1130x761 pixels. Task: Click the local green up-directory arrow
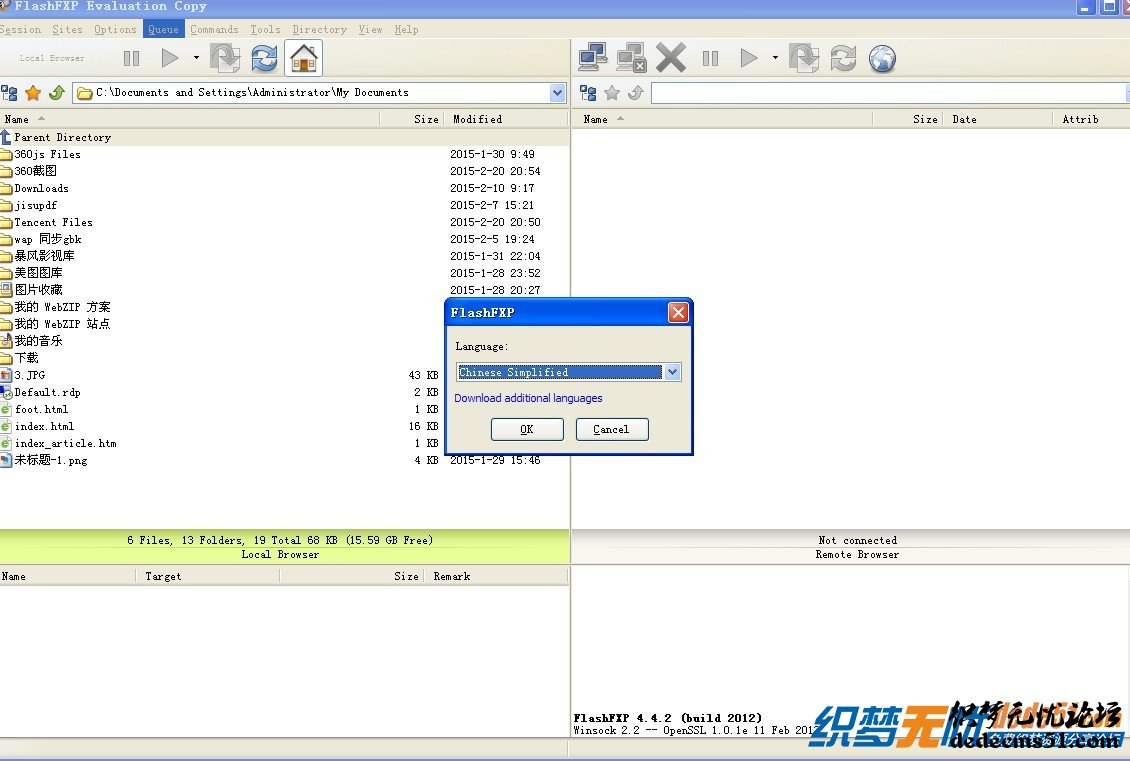[x=56, y=93]
